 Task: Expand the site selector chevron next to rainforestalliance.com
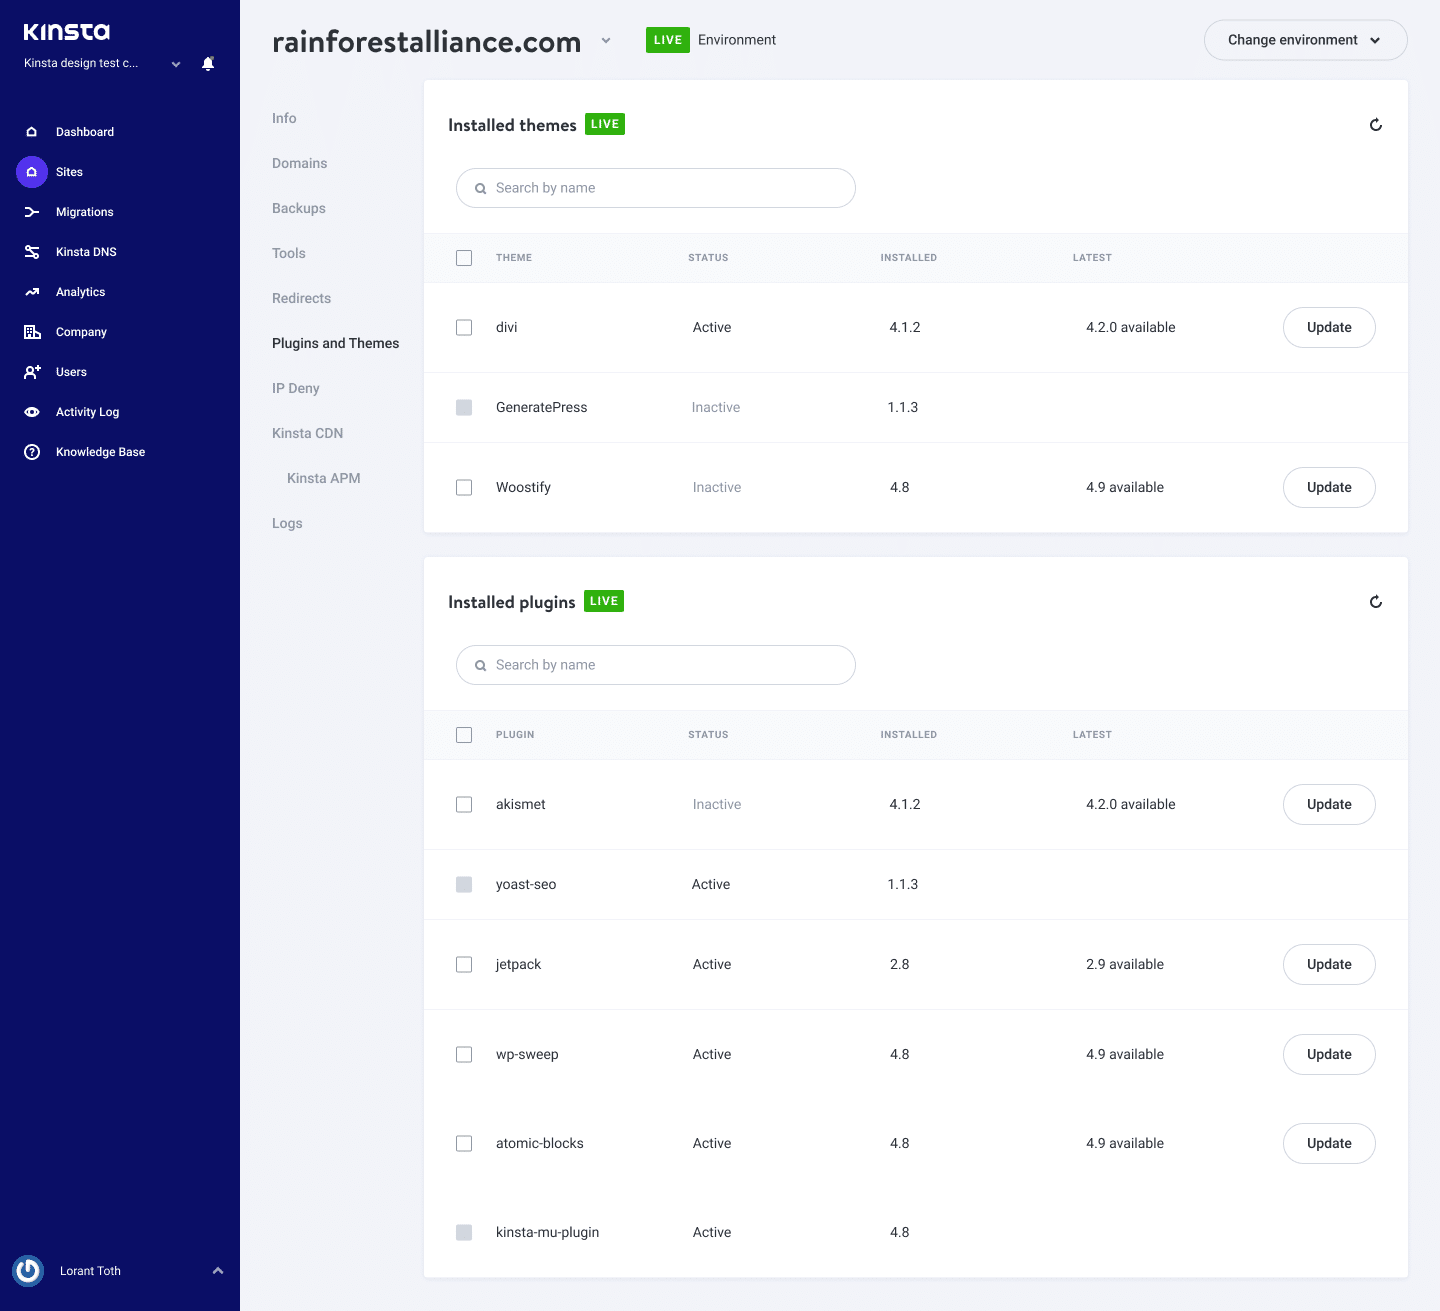[x=606, y=41]
